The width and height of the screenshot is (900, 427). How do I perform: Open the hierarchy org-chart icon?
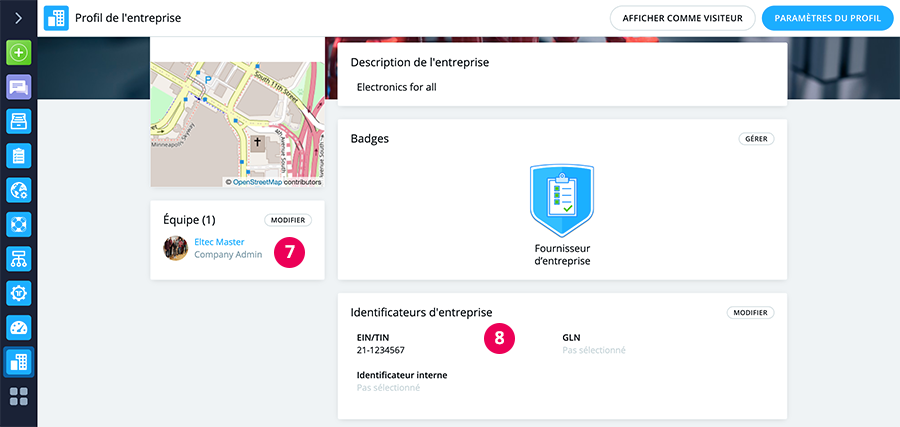[18, 259]
